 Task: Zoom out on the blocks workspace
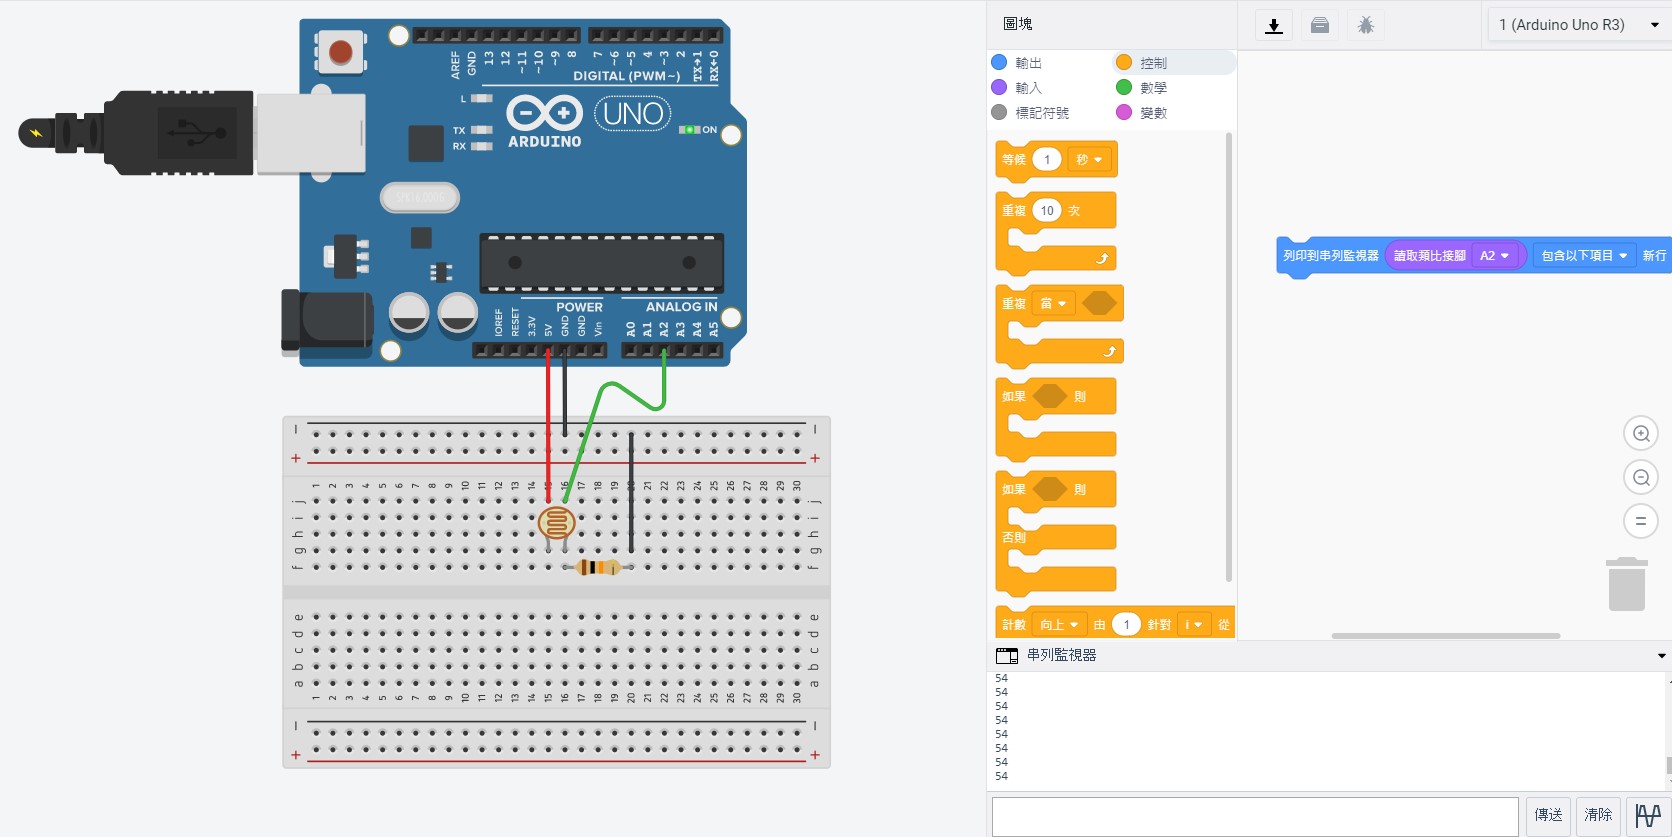tap(1641, 478)
